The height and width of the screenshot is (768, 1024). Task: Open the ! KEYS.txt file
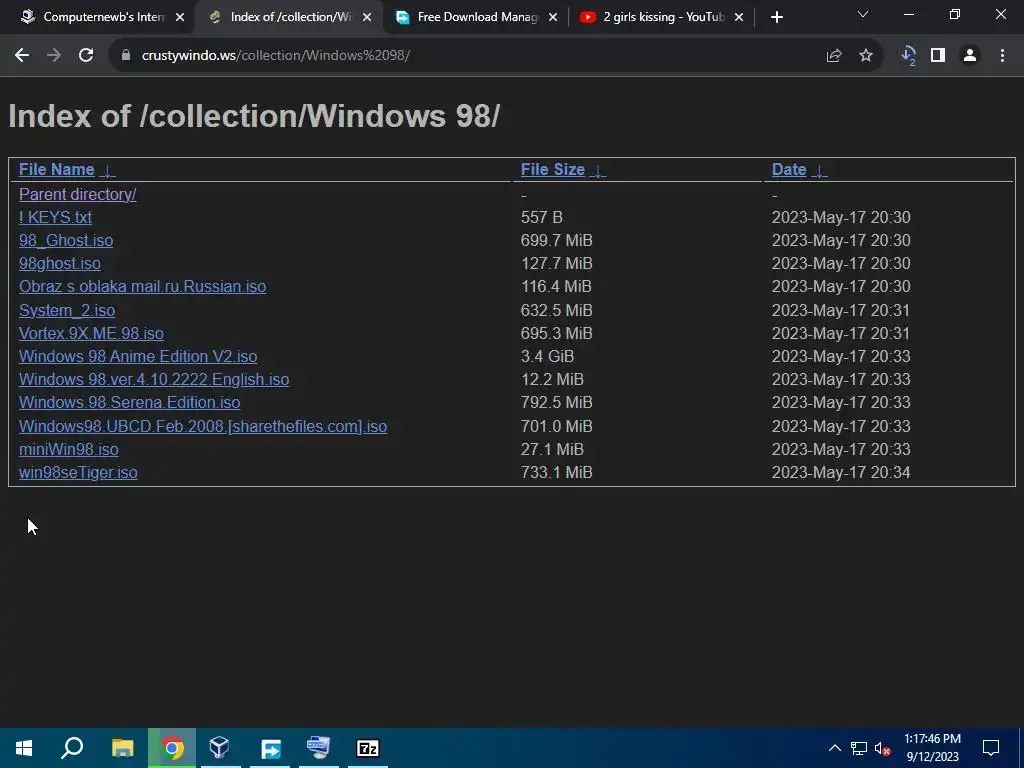pyautogui.click(x=56, y=217)
